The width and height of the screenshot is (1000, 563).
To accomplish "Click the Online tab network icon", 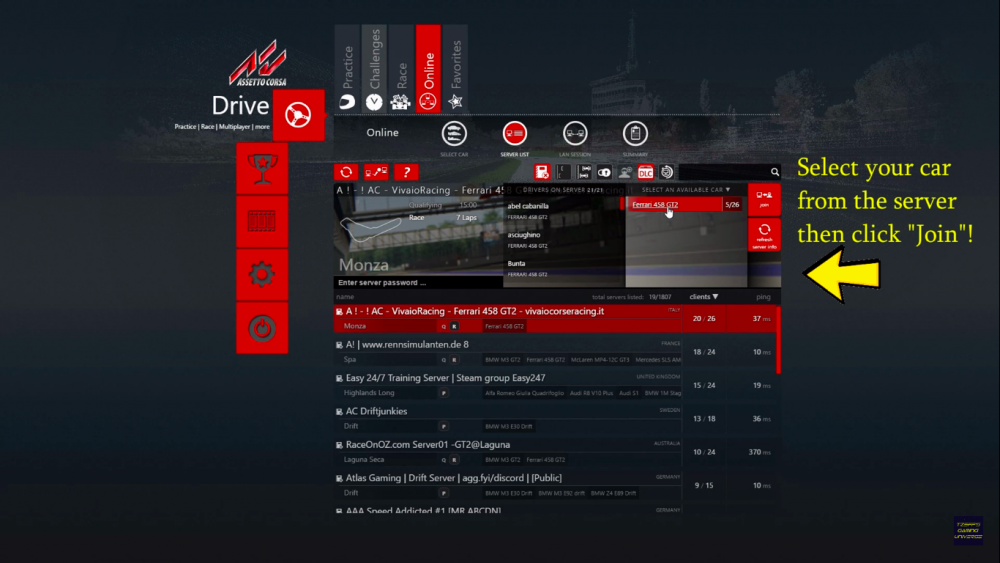I will (428, 101).
